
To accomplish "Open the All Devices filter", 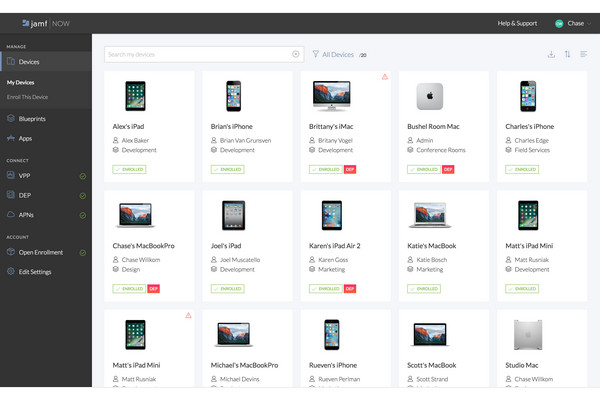I will (x=339, y=55).
